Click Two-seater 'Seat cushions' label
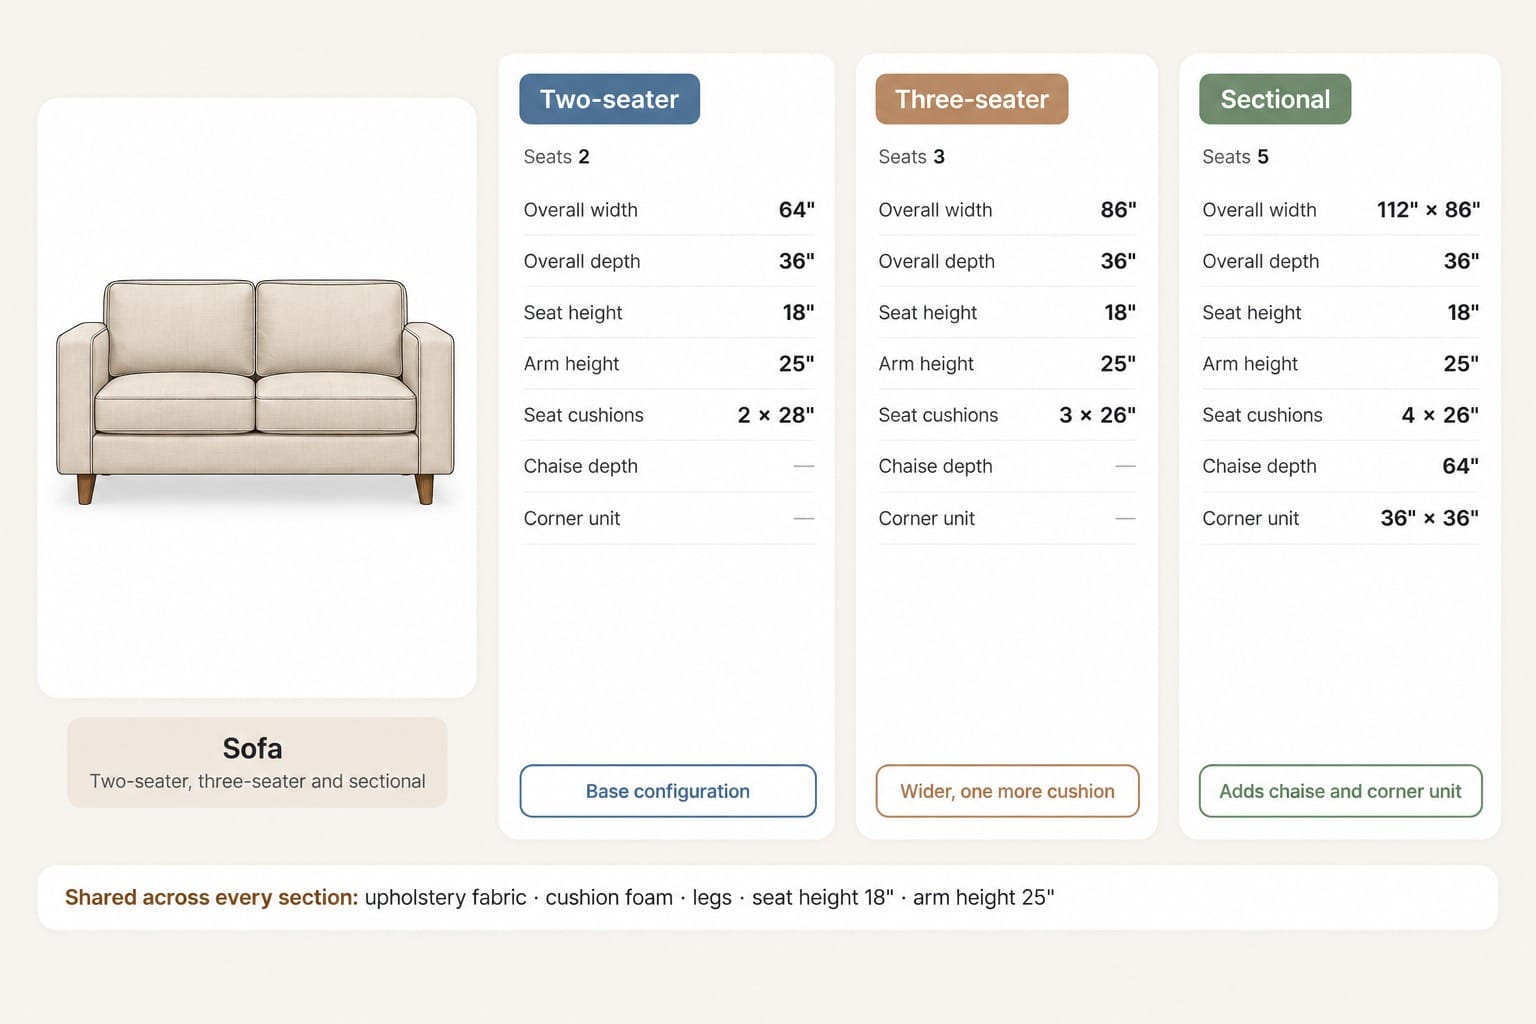Viewport: 1536px width, 1024px height. (x=583, y=415)
